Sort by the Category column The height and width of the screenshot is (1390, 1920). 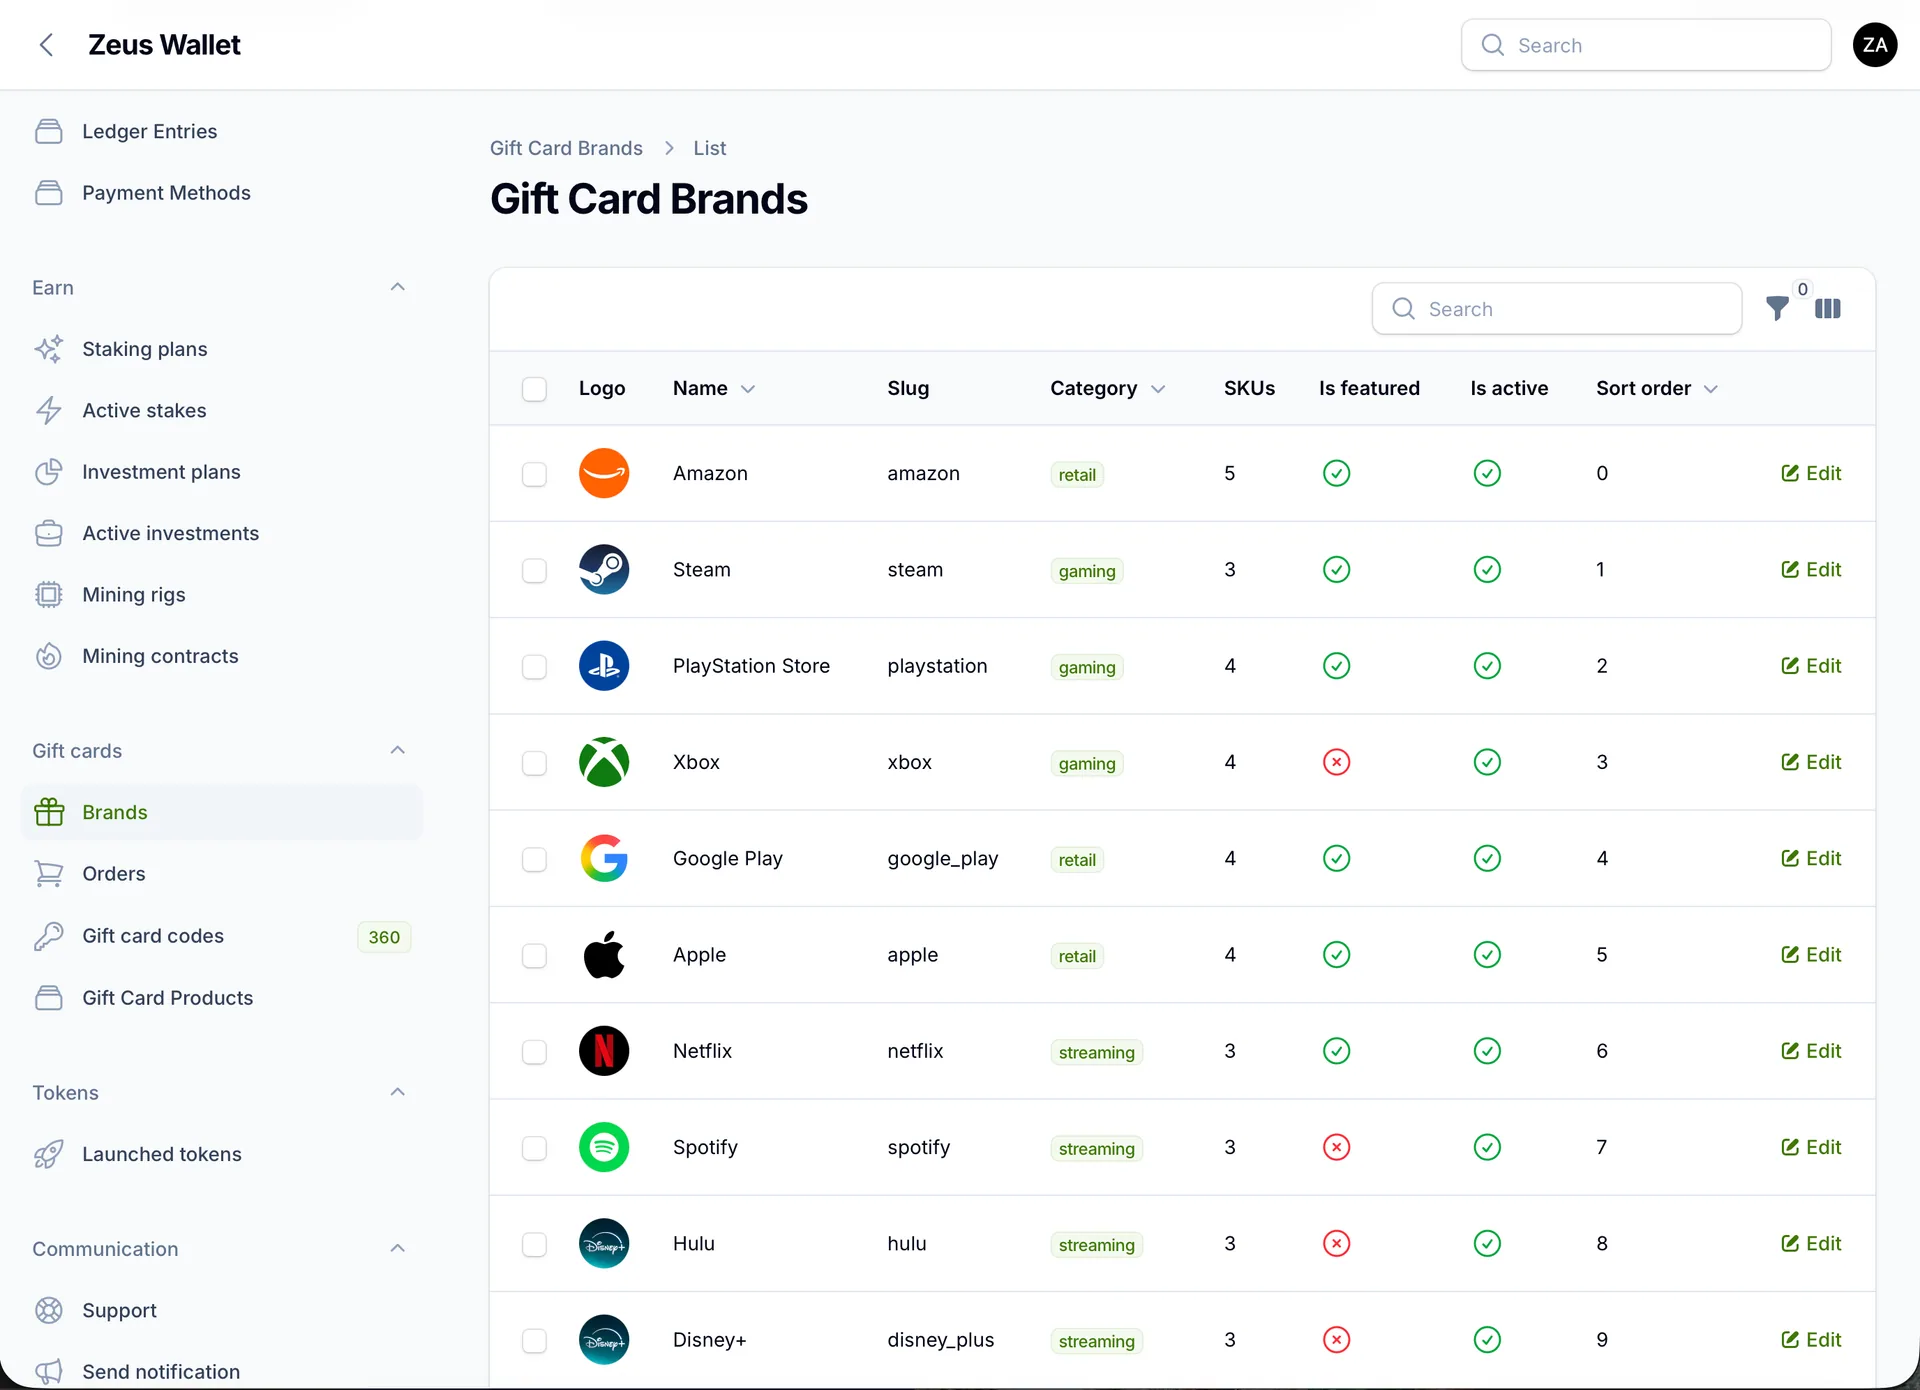[1107, 389]
